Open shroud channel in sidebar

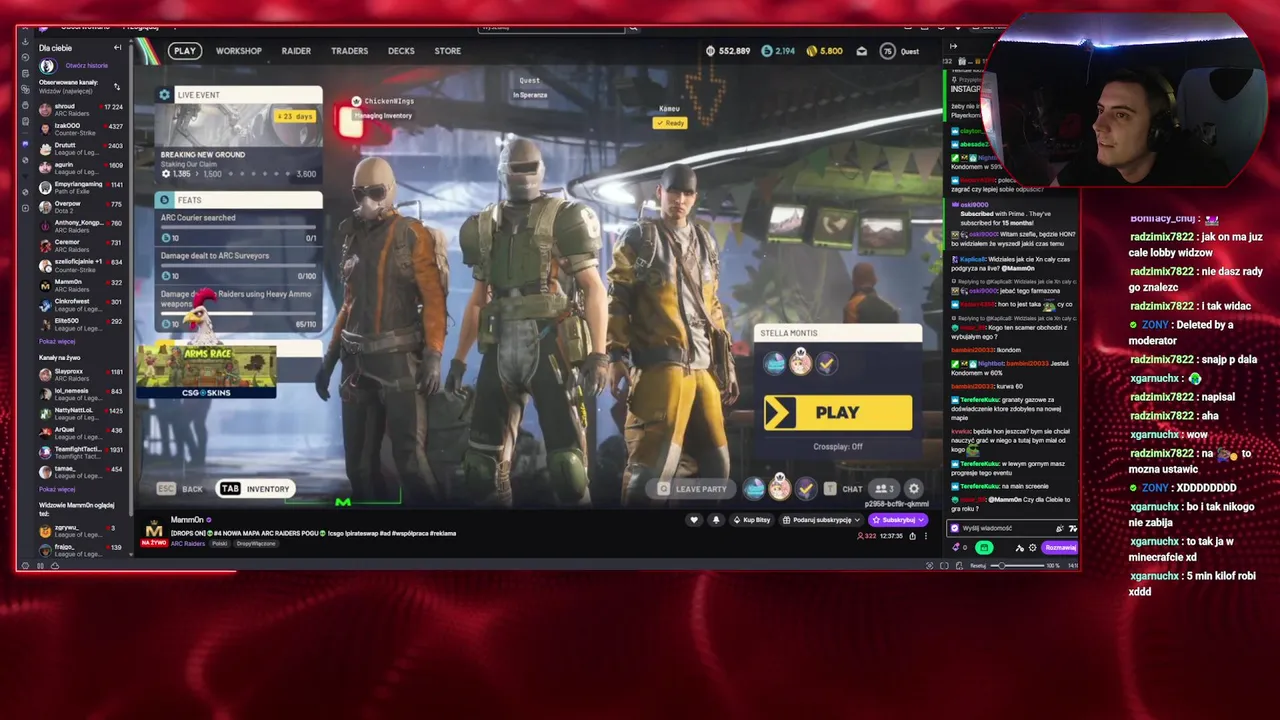click(x=80, y=109)
